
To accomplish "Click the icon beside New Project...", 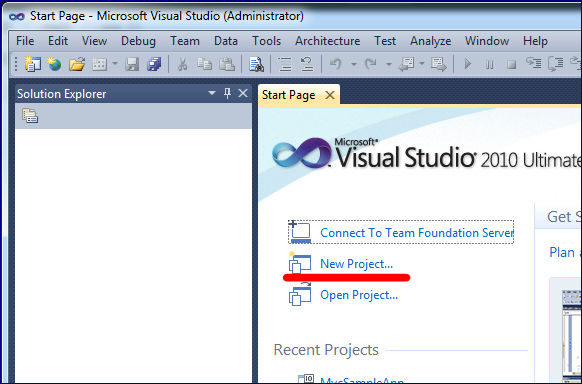I will point(300,263).
